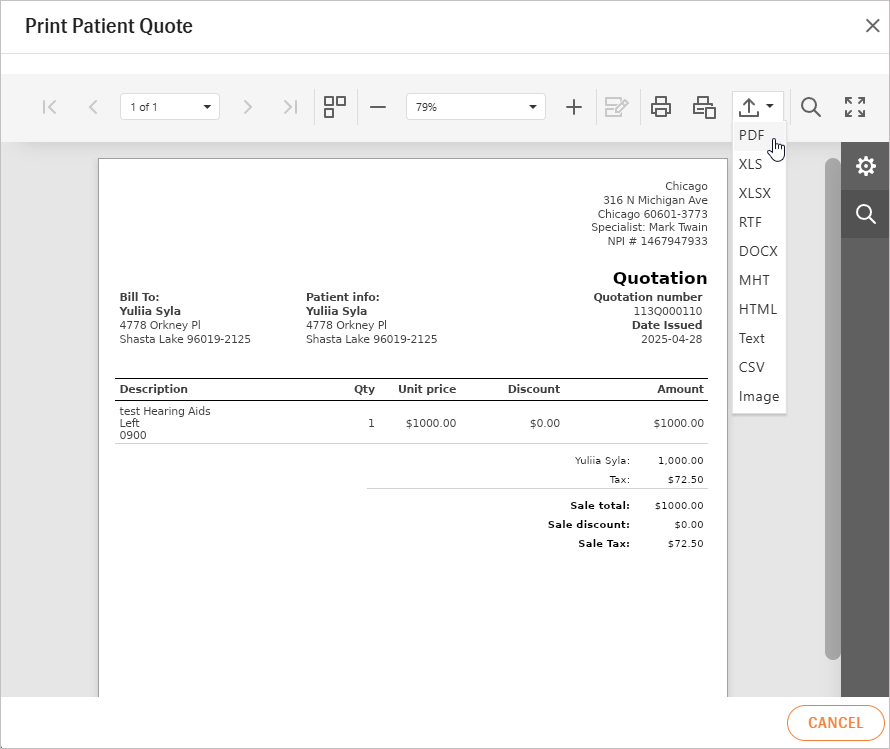The image size is (890, 749).
Task: Click the 'Bill To:' heading
Action: click(139, 297)
